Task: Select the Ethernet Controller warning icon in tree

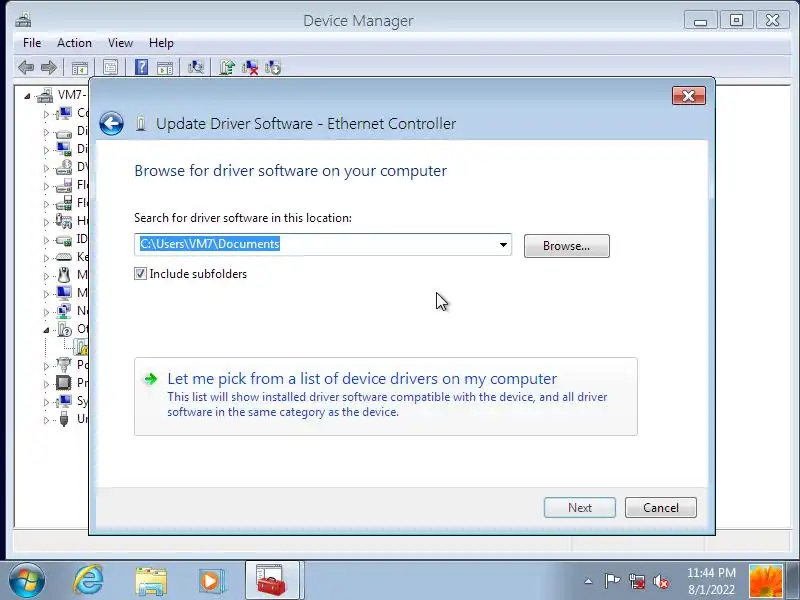Action: click(82, 347)
